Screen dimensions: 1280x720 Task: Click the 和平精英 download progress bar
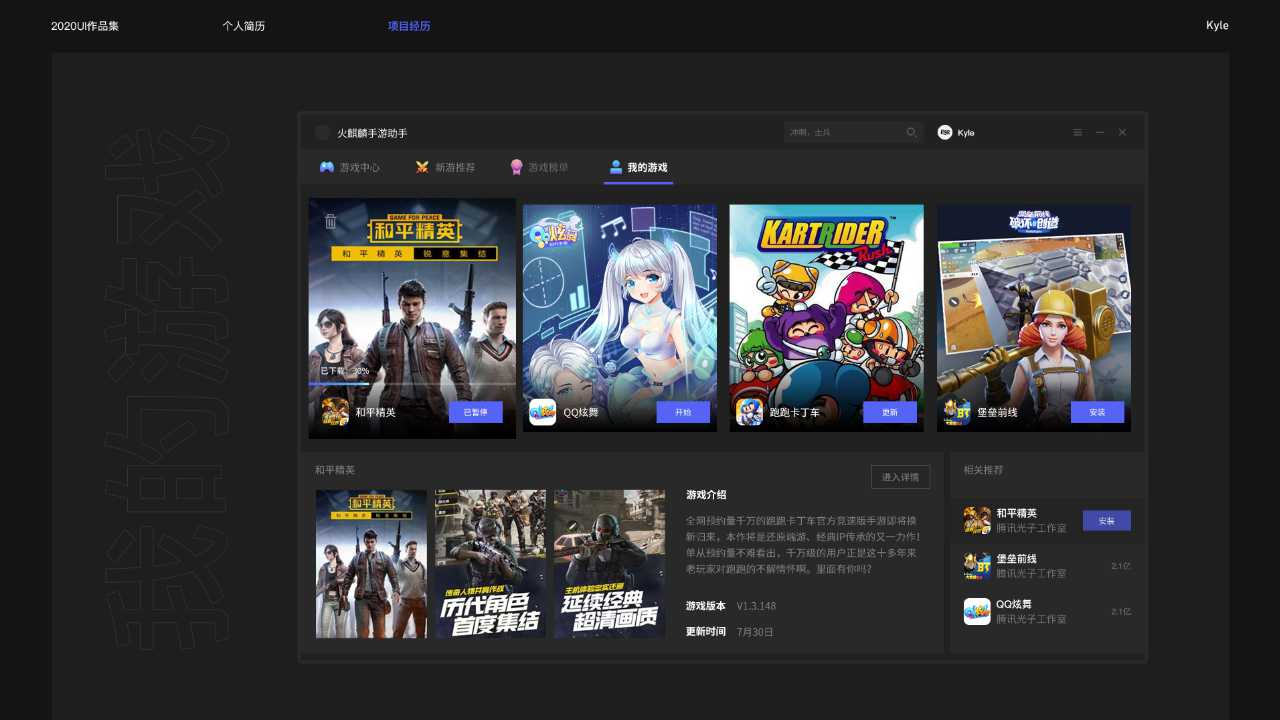[412, 384]
